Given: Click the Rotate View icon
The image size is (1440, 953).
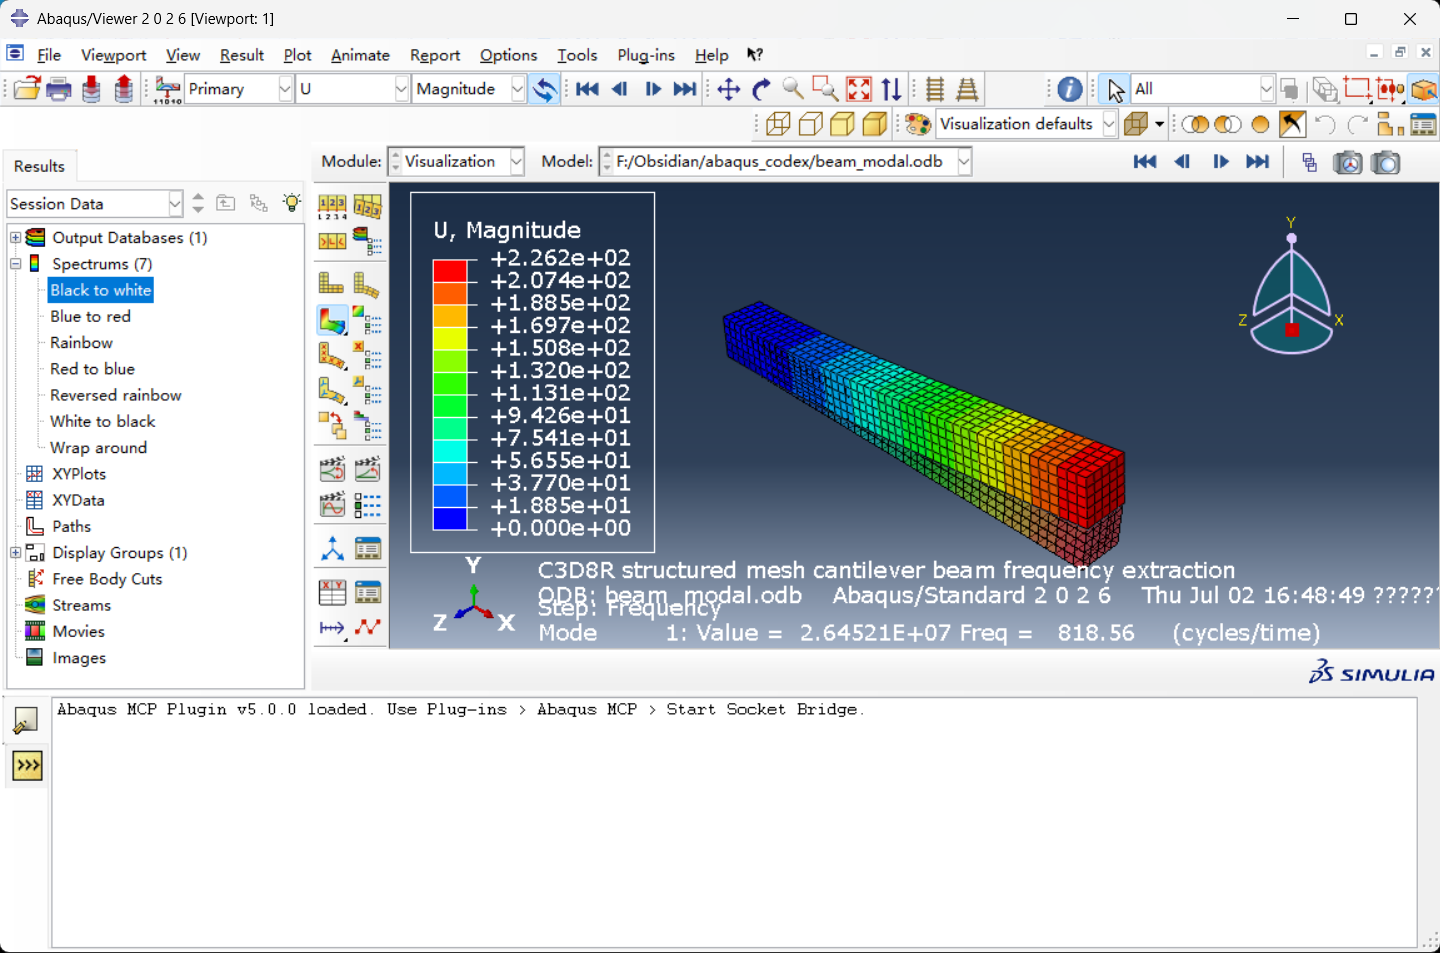Looking at the screenshot, I should (761, 89).
